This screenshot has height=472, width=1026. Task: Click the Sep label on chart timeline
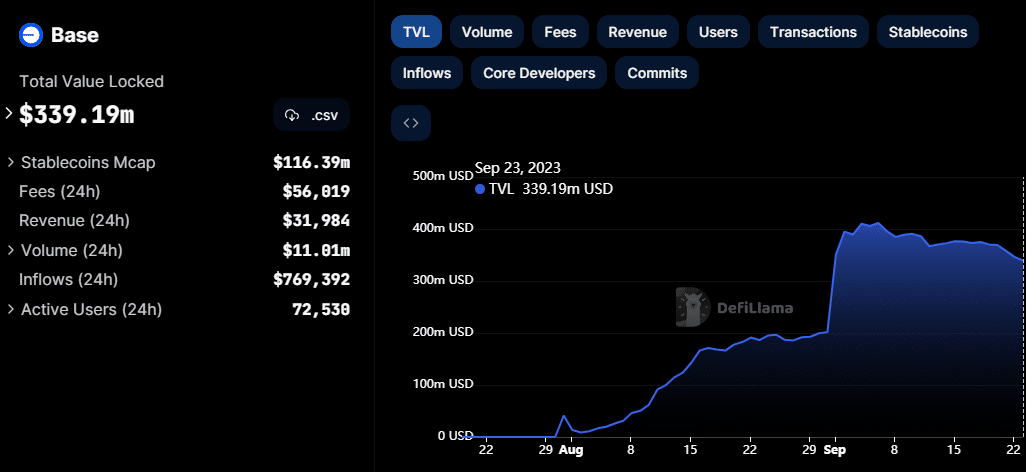834,451
